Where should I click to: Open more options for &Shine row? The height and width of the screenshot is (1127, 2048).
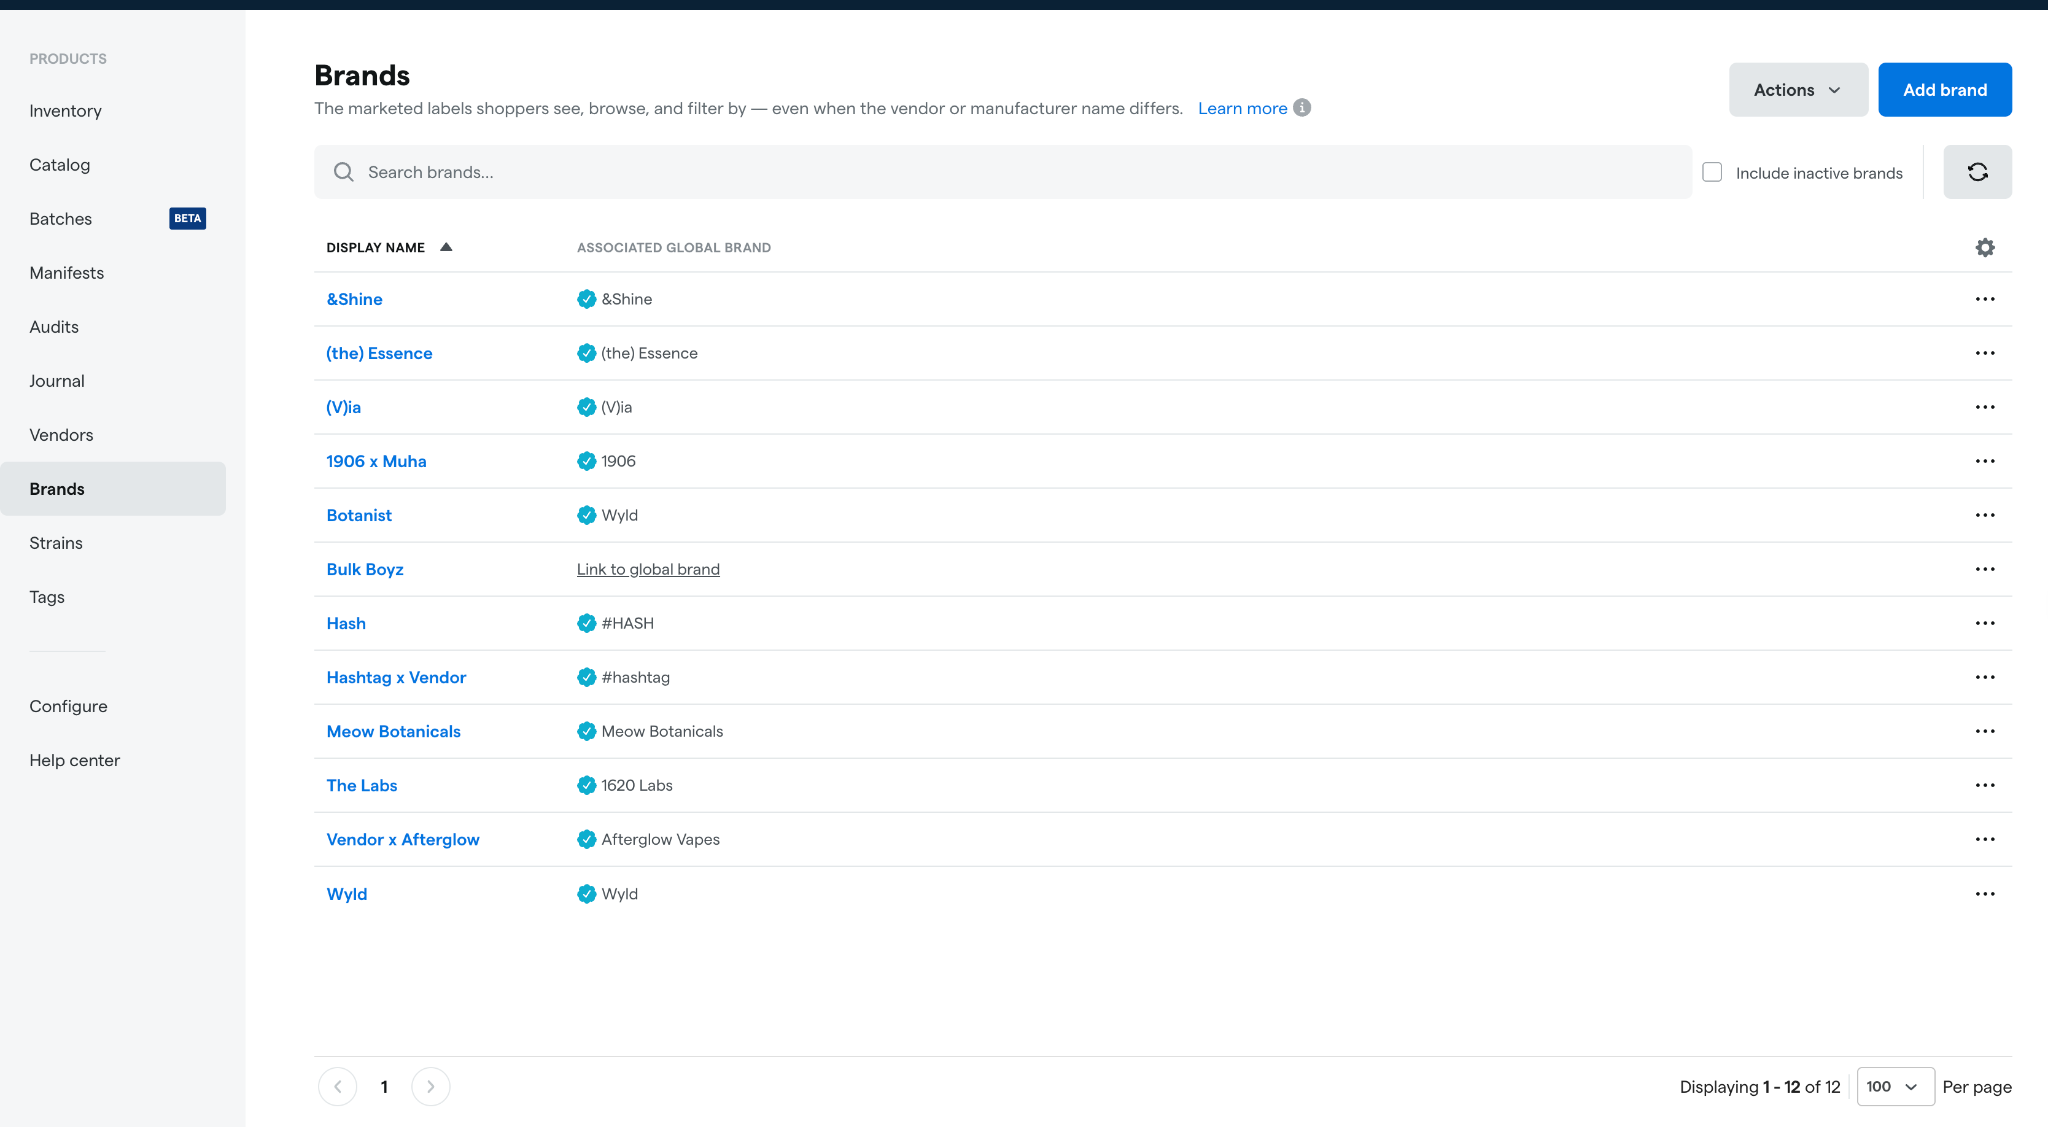click(x=1985, y=299)
